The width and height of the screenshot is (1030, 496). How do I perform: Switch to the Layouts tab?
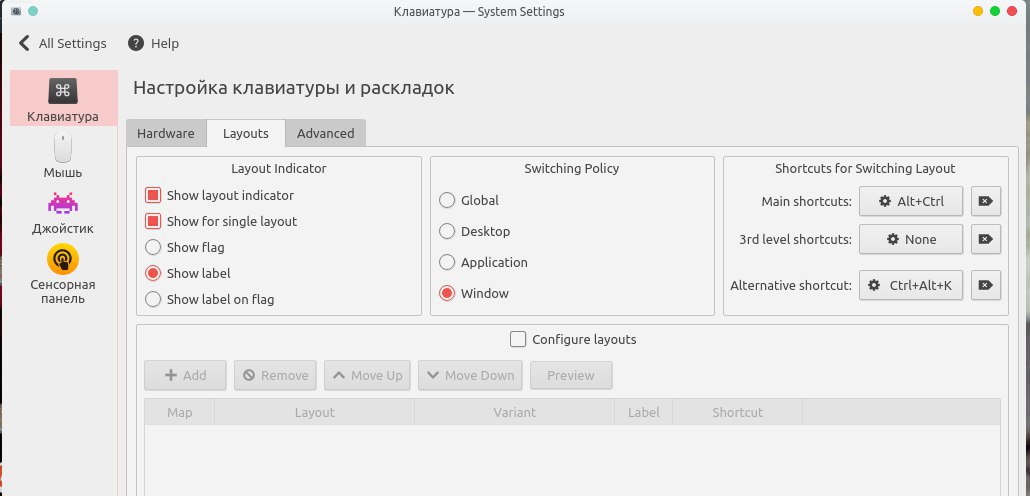coord(246,133)
